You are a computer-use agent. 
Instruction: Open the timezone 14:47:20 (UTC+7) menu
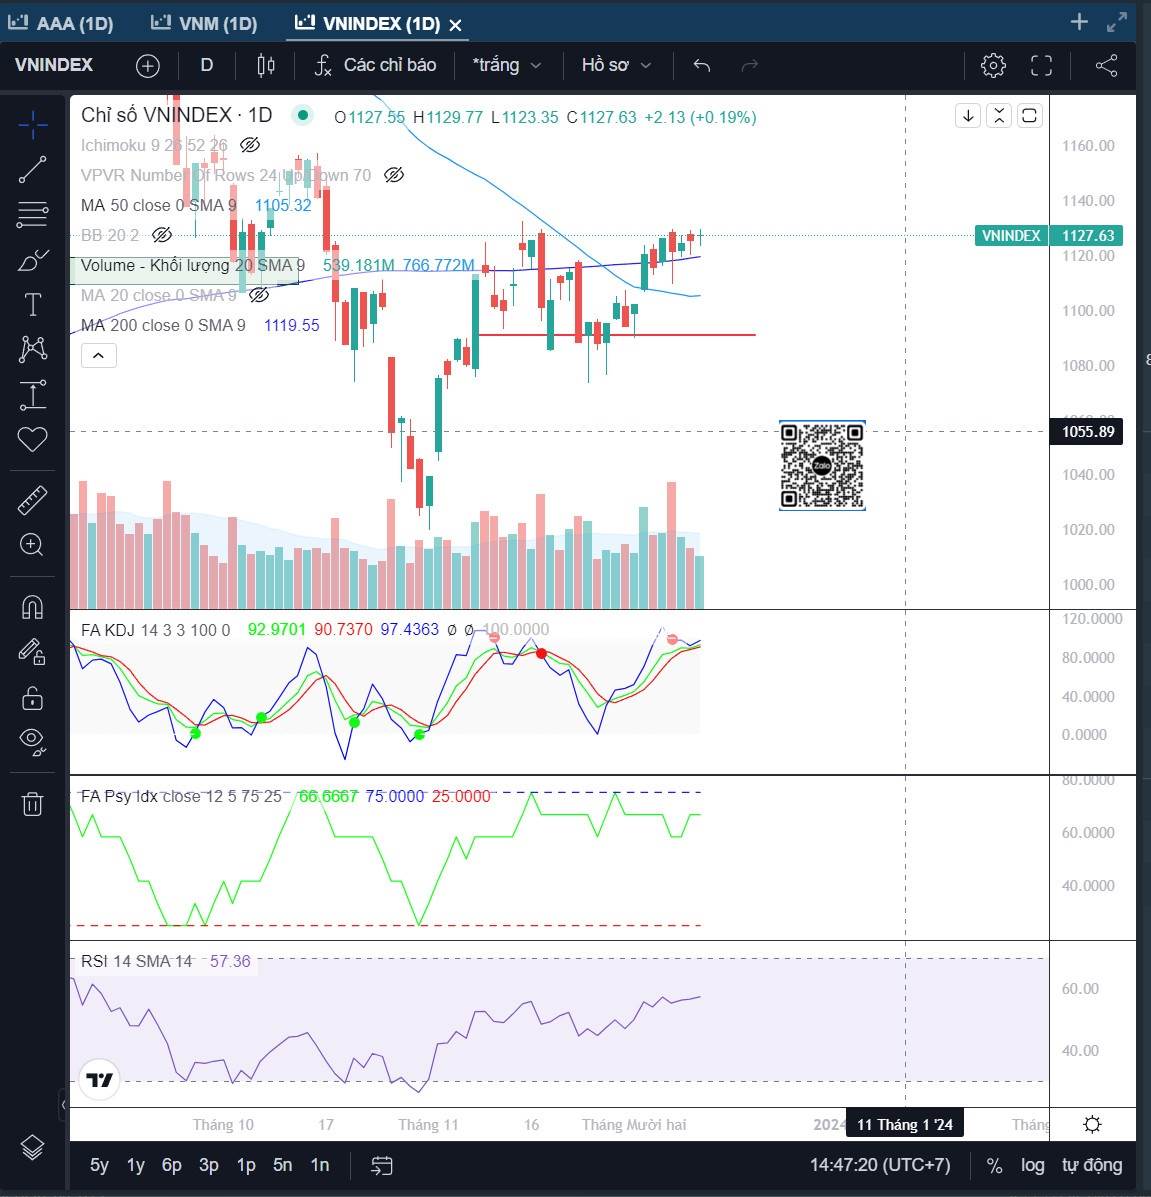[880, 1165]
